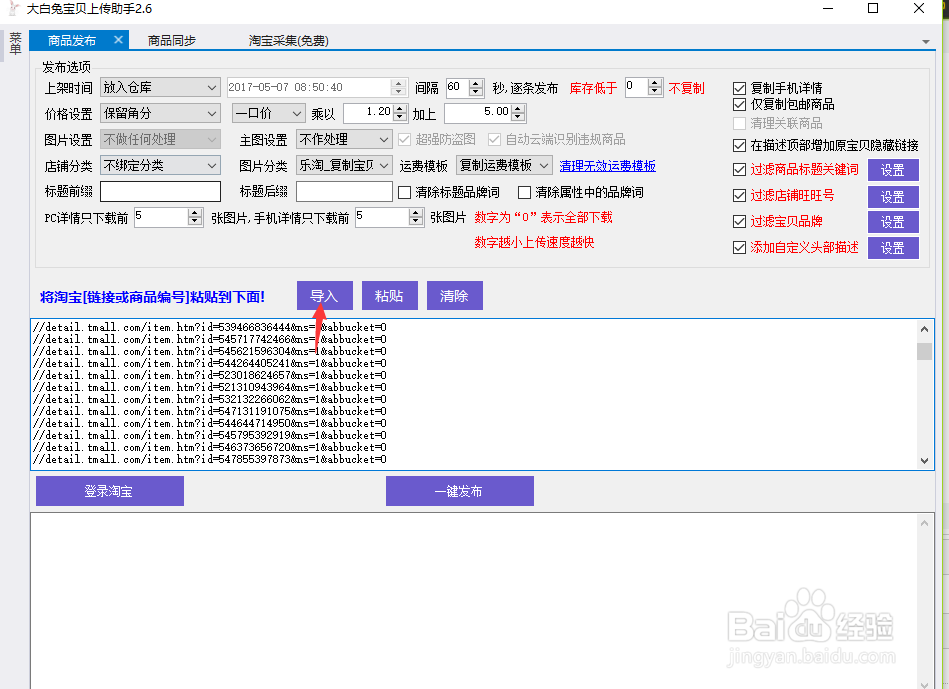
Task: Click the 间隔 seconds spinner field
Action: point(464,87)
